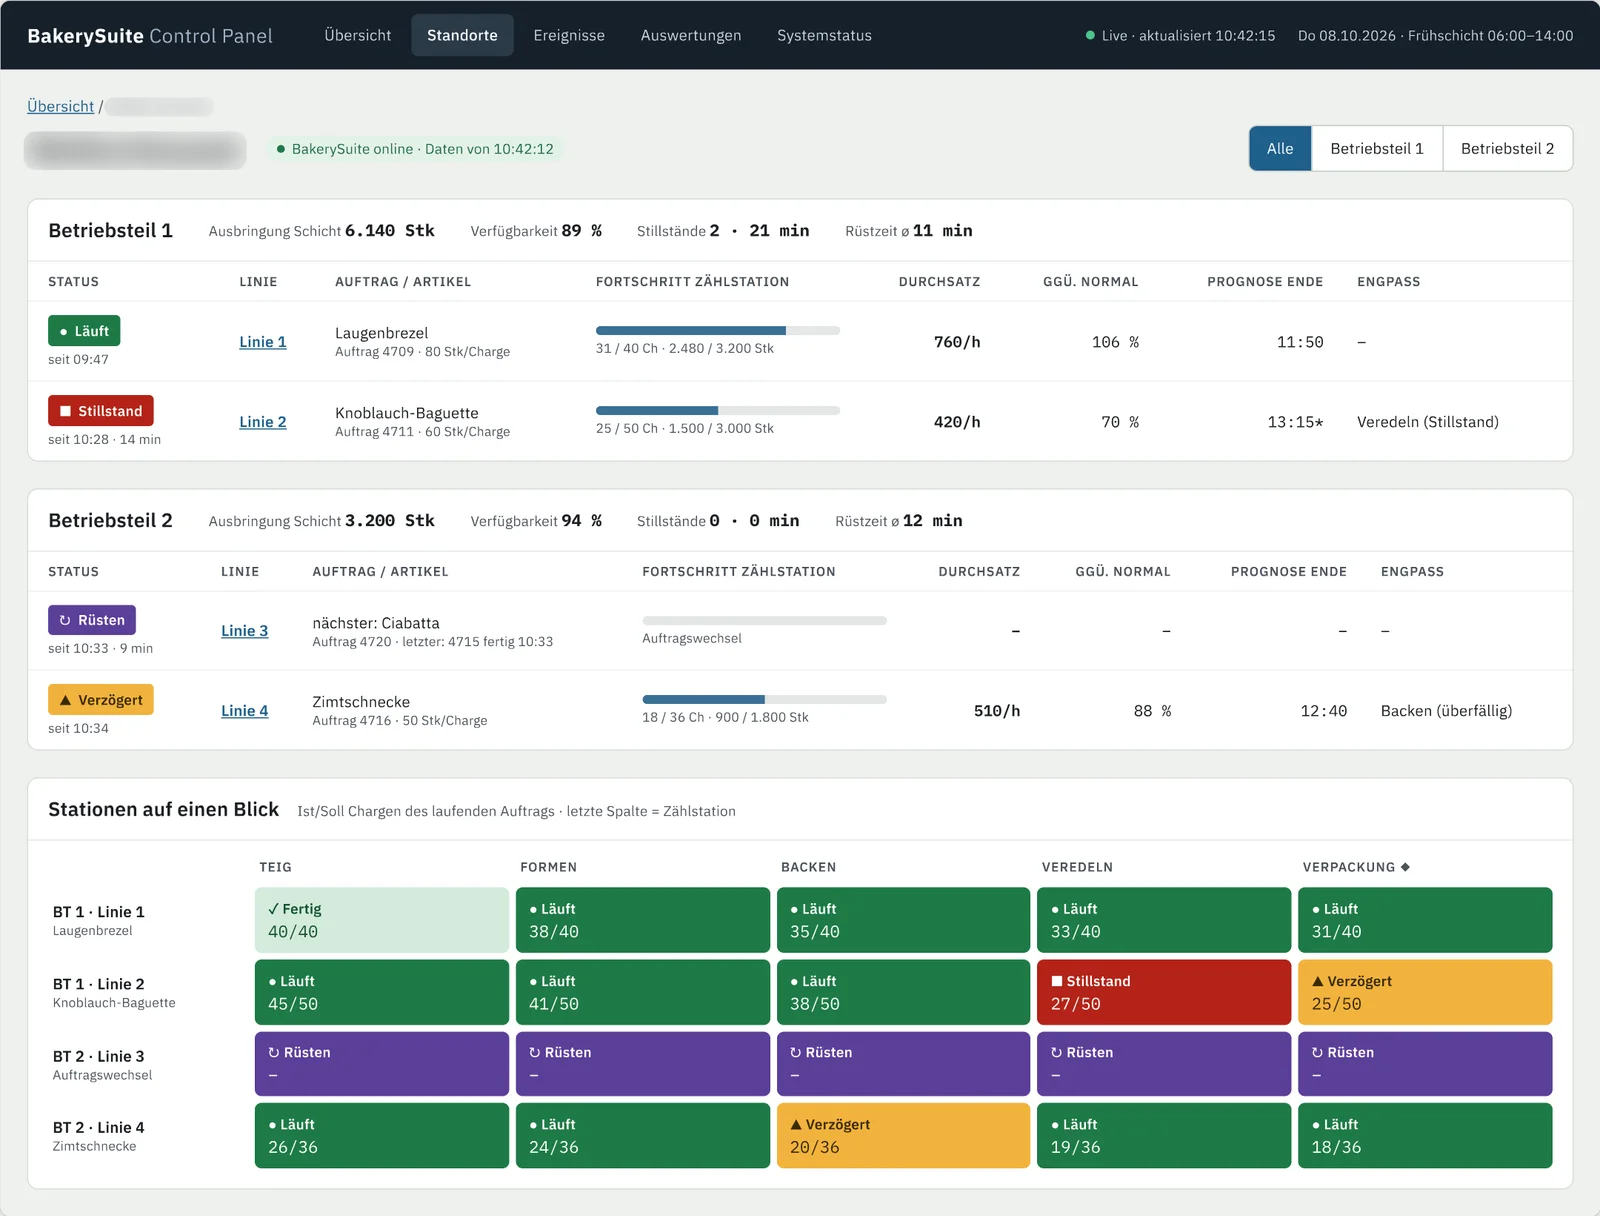Click the empty Auftragswechsel progress bar
The image size is (1600, 1216).
click(x=764, y=620)
